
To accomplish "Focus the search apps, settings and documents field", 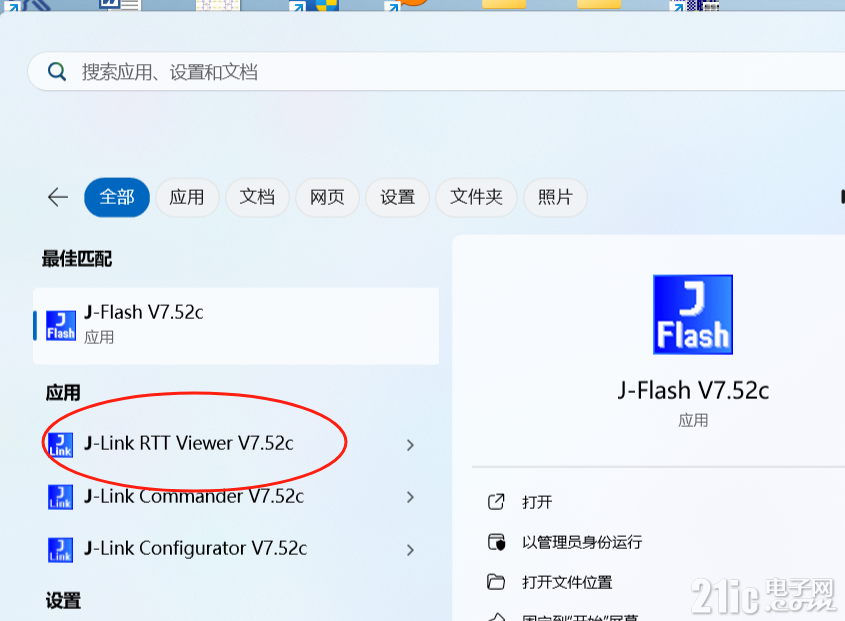I will (437, 71).
